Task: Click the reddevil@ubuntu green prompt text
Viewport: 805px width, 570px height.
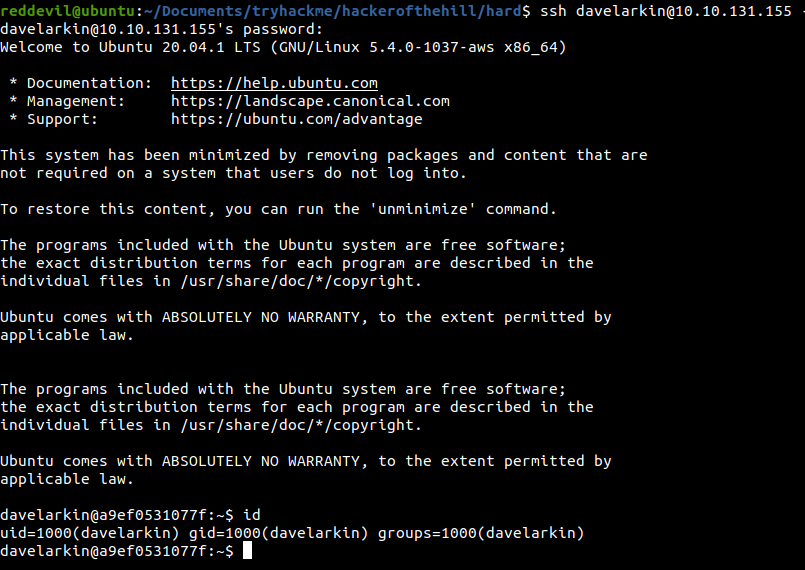Action: coord(67,11)
